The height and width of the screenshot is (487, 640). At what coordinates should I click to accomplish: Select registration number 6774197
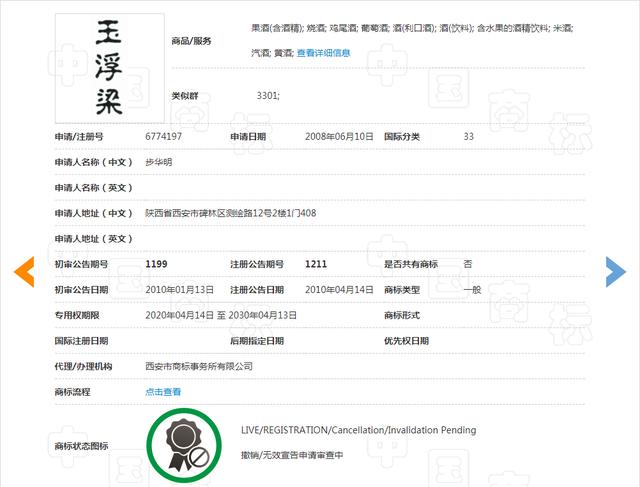164,136
